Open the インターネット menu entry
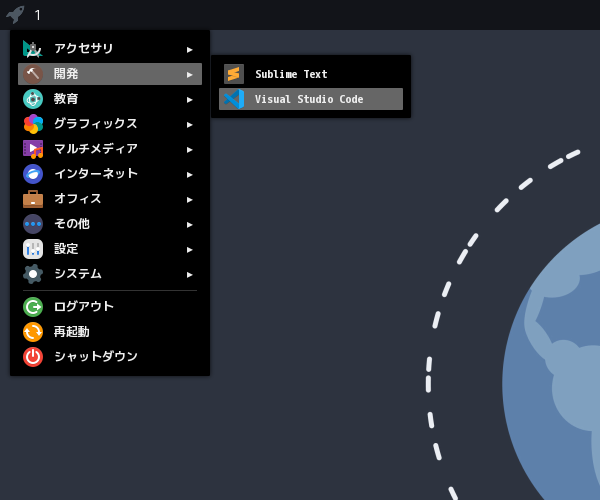This screenshot has width=600, height=500. pos(110,174)
